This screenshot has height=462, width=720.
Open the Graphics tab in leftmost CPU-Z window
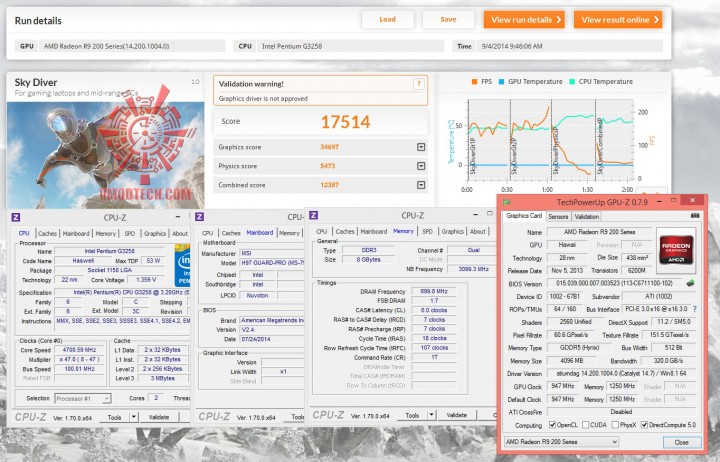click(x=155, y=233)
